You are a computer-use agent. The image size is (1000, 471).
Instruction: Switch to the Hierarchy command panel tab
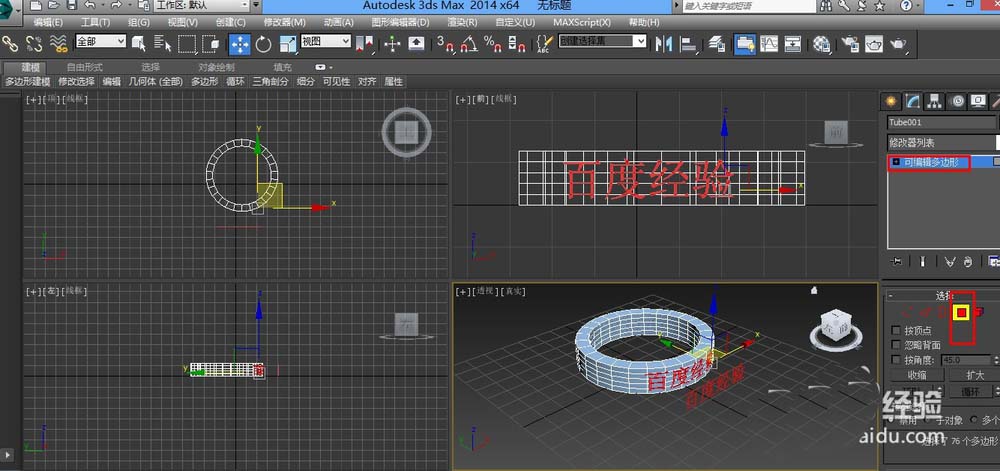pos(934,101)
